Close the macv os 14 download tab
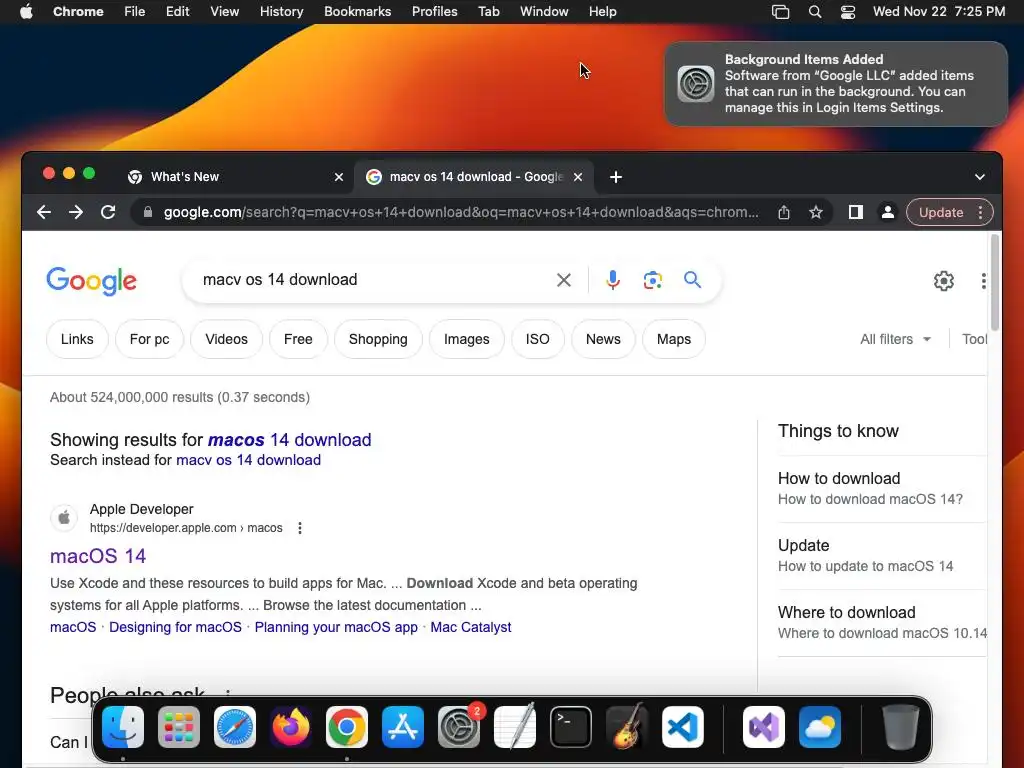The height and width of the screenshot is (768, 1024). click(577, 177)
